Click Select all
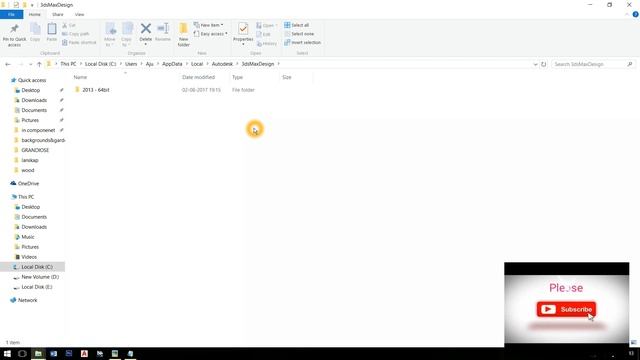The image size is (640, 360). click(296, 25)
